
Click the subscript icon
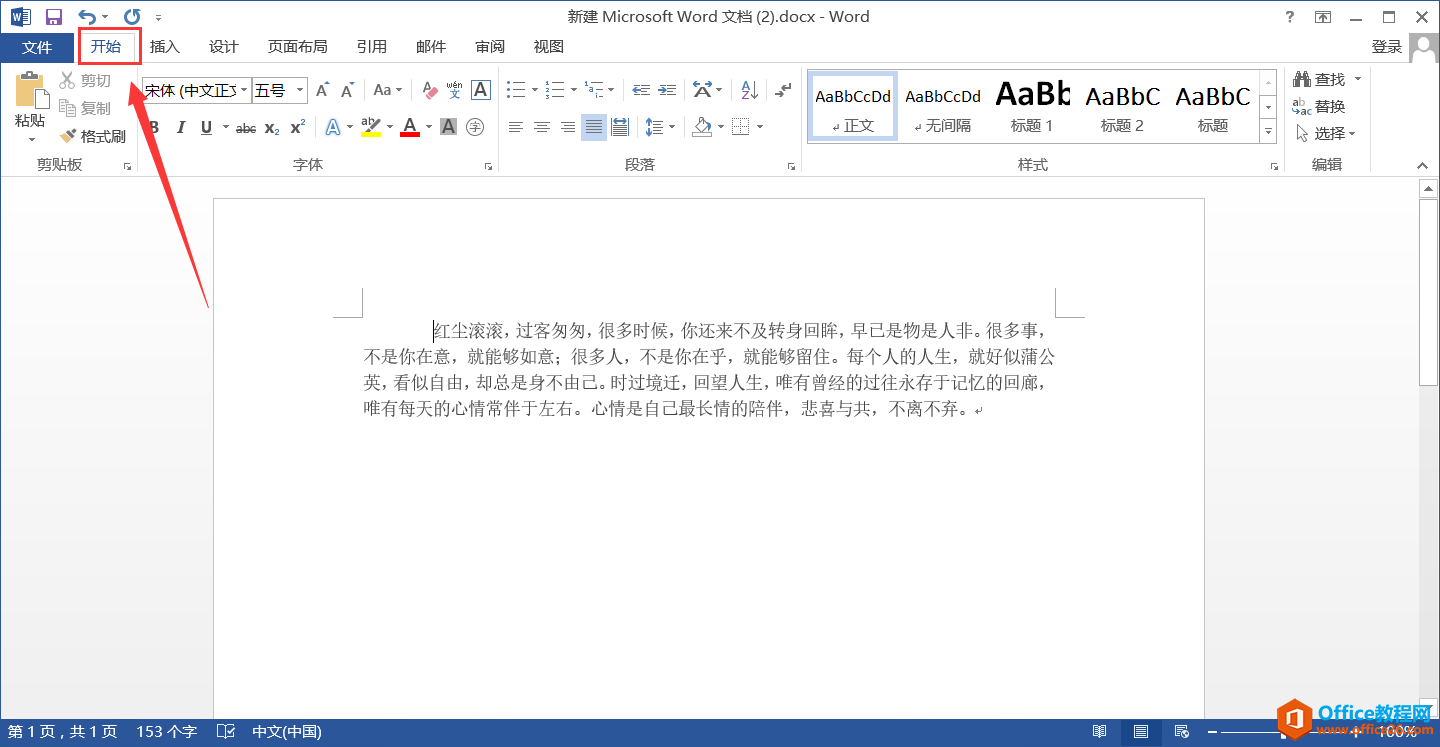click(272, 127)
